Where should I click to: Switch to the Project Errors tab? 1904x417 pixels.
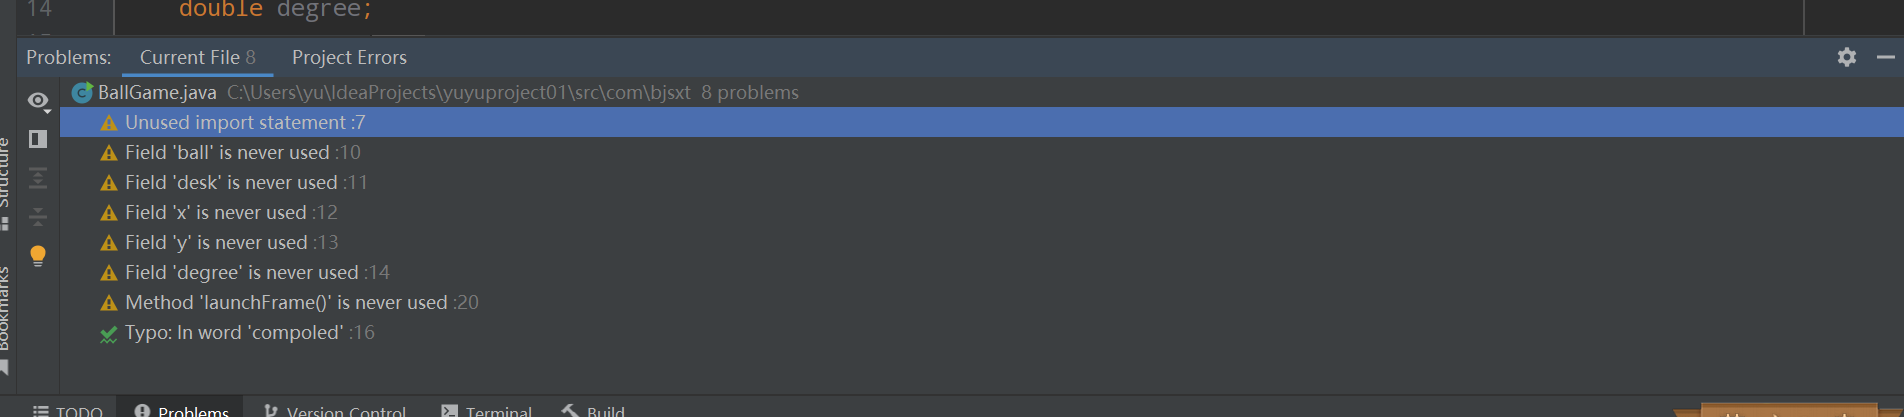pos(349,57)
